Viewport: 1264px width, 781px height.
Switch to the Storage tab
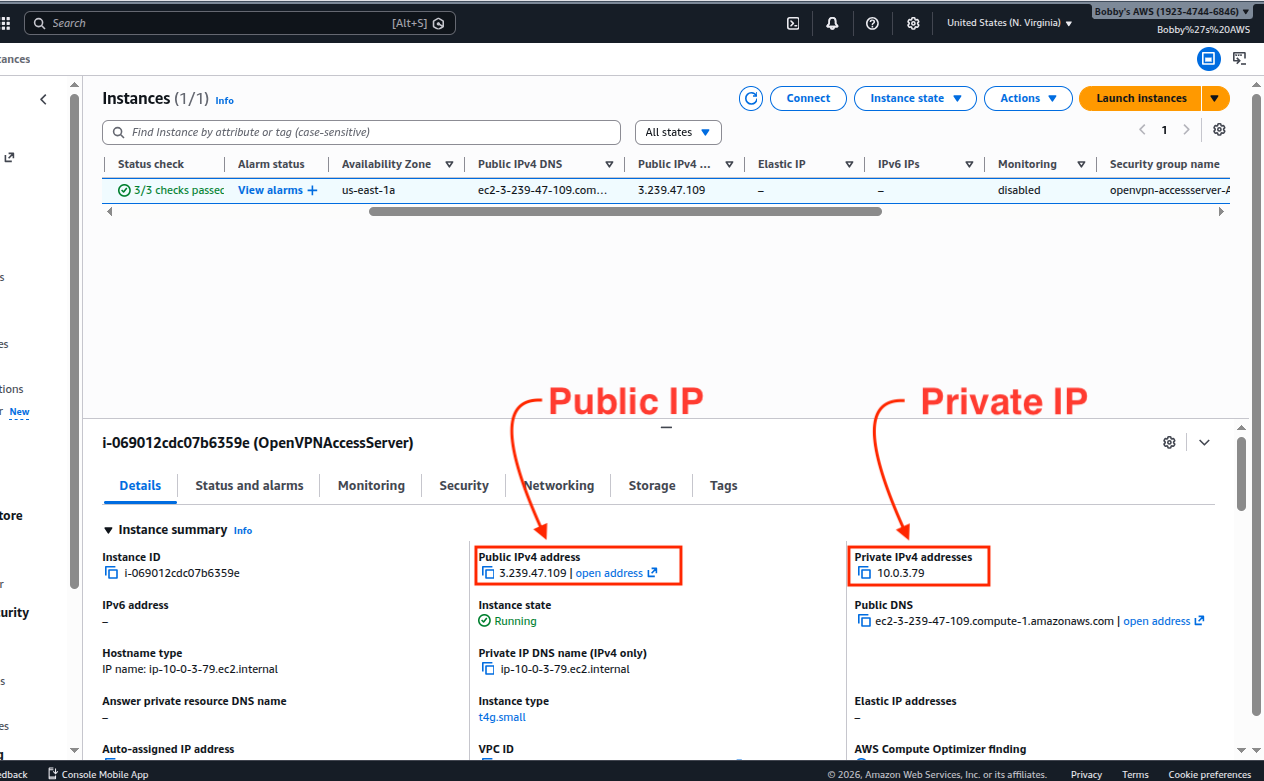point(651,486)
